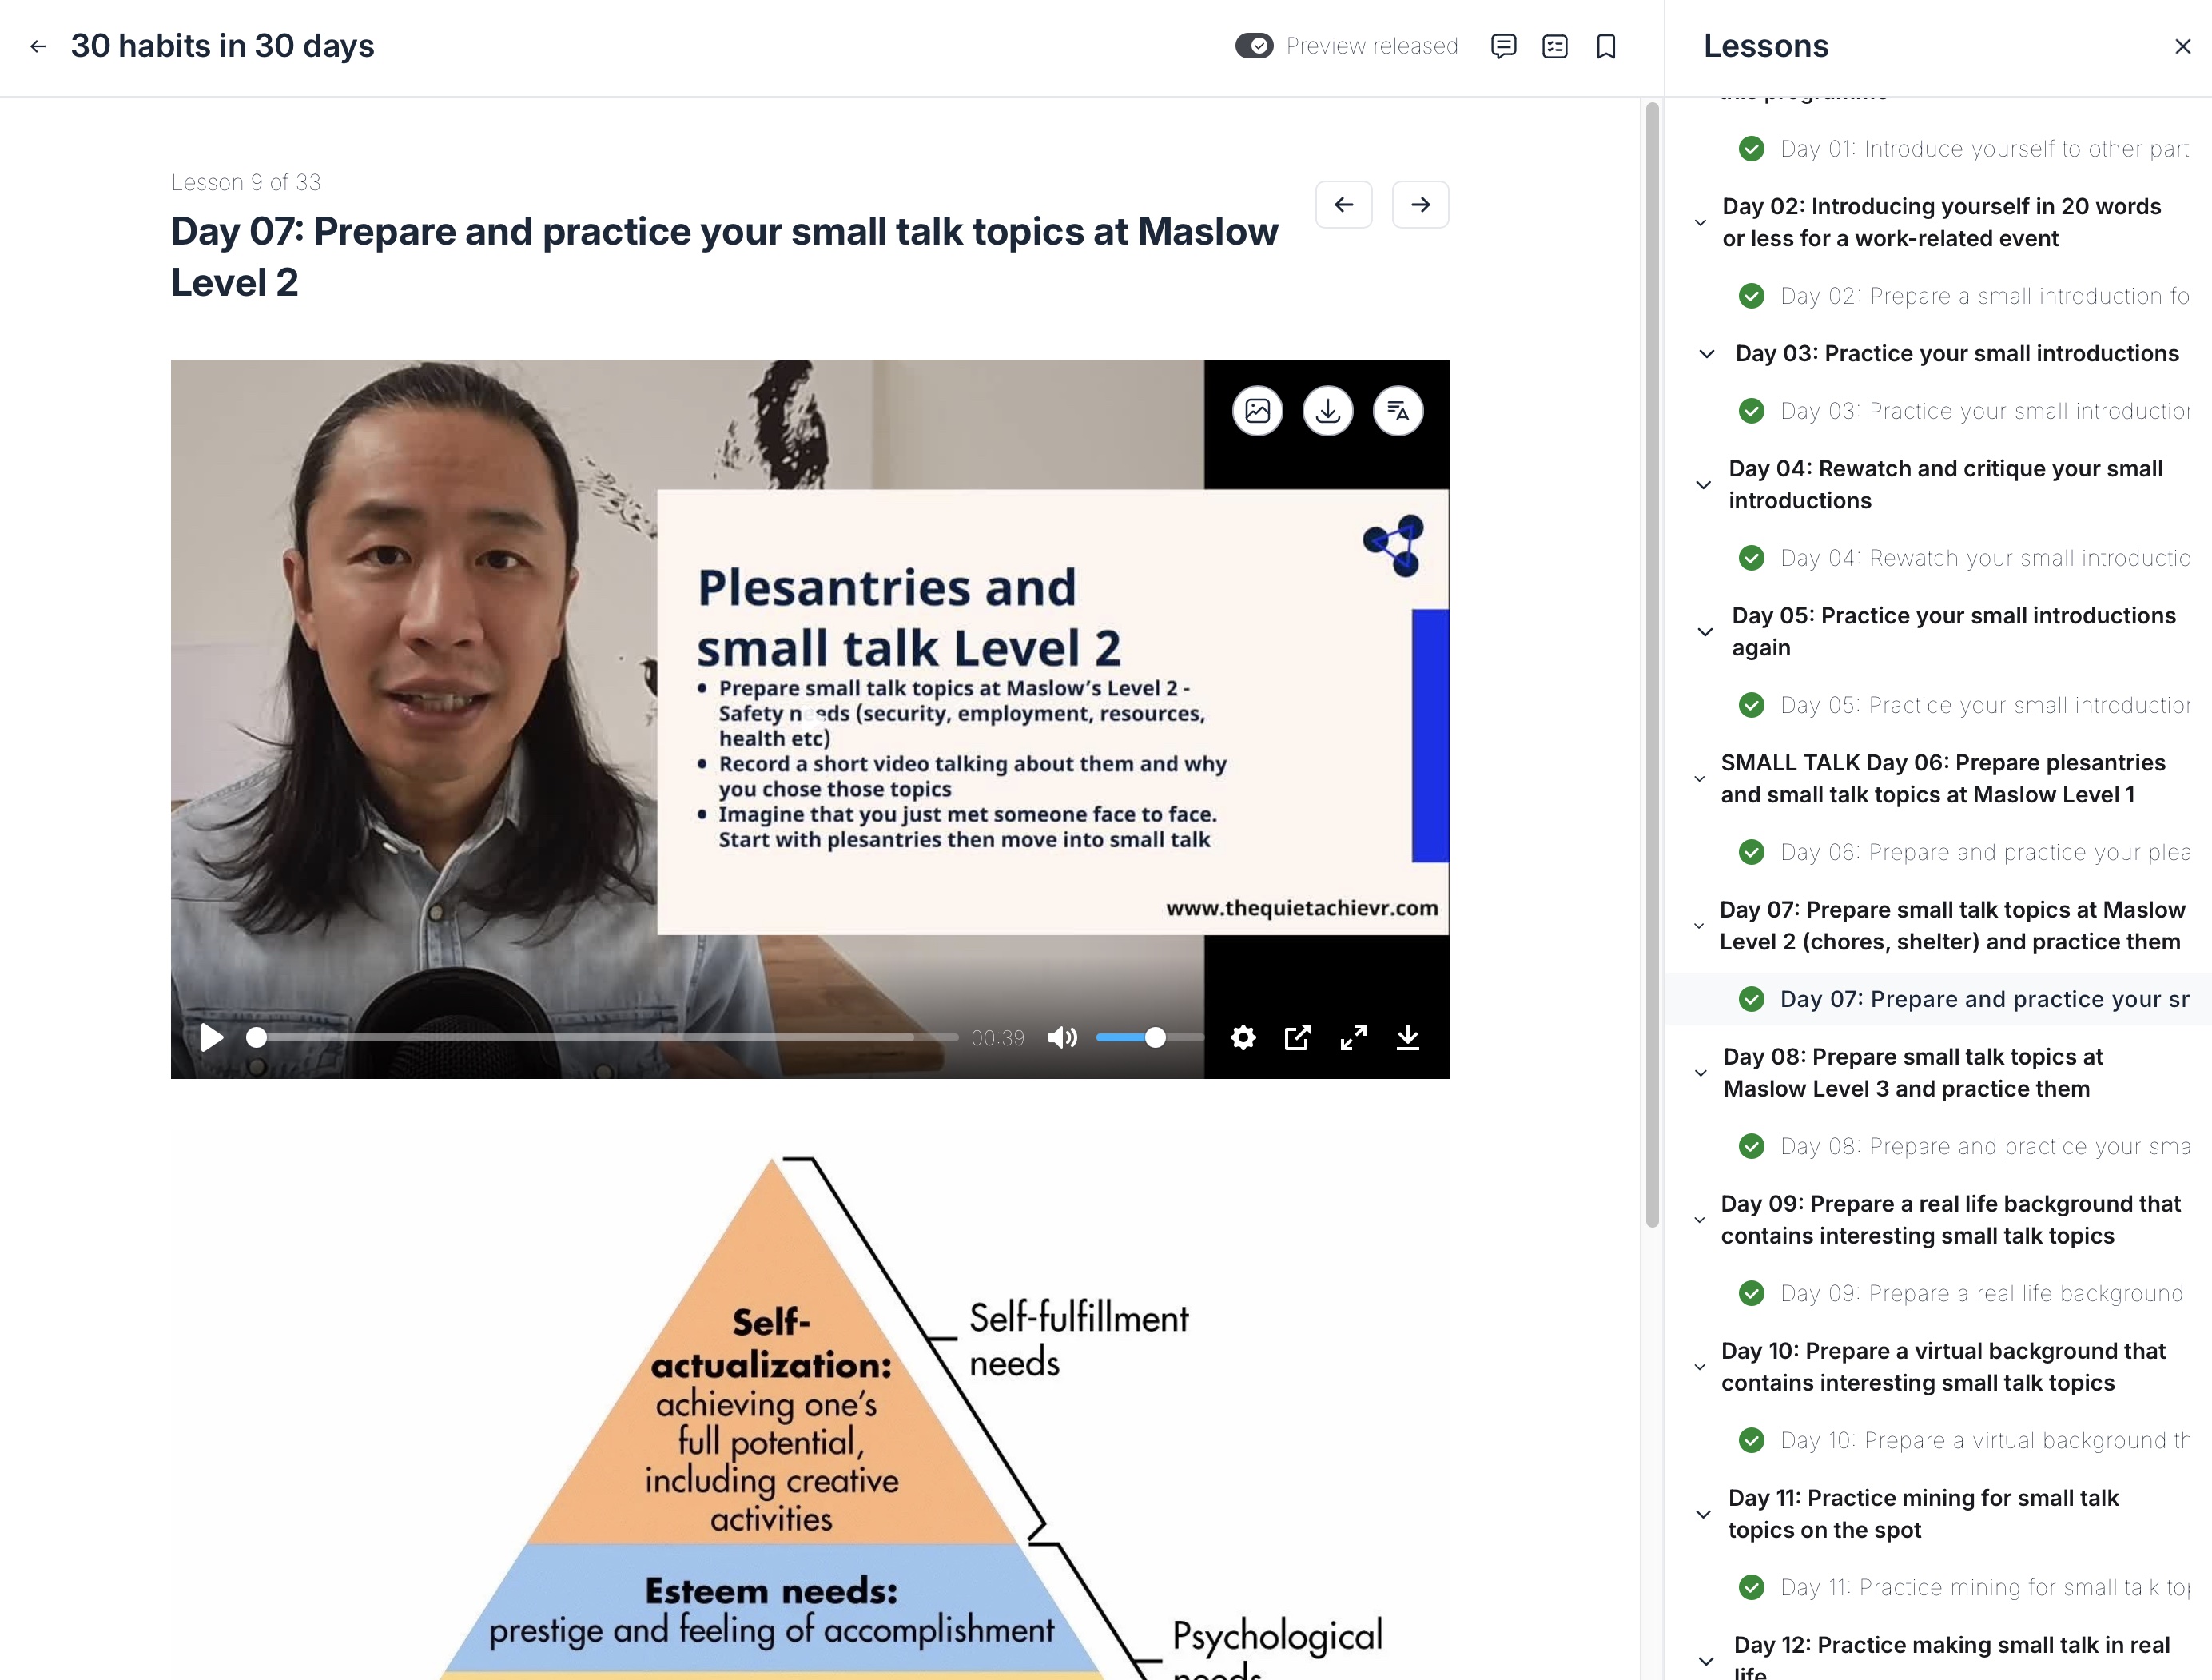Mute the video volume speaker
The image size is (2212, 1680).
[x=1062, y=1037]
